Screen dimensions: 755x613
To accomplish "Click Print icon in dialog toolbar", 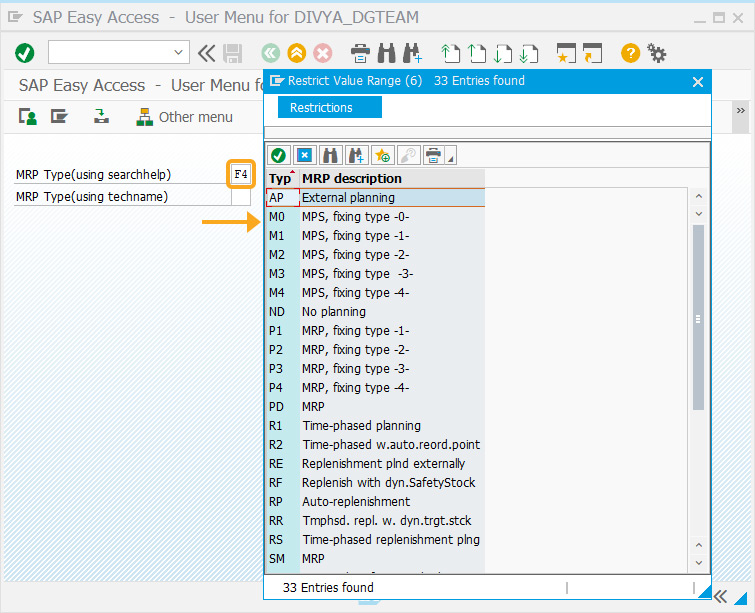I will pyautogui.click(x=433, y=156).
